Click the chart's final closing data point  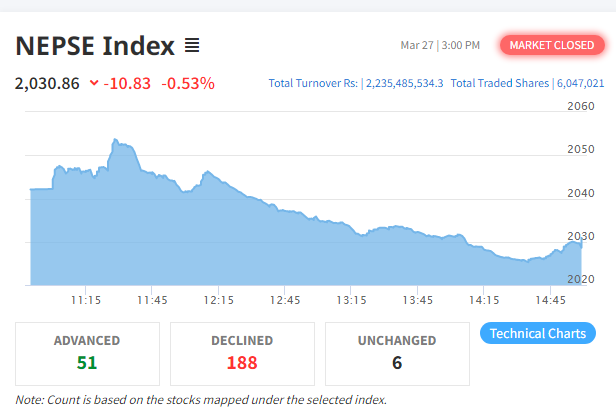(x=581, y=240)
